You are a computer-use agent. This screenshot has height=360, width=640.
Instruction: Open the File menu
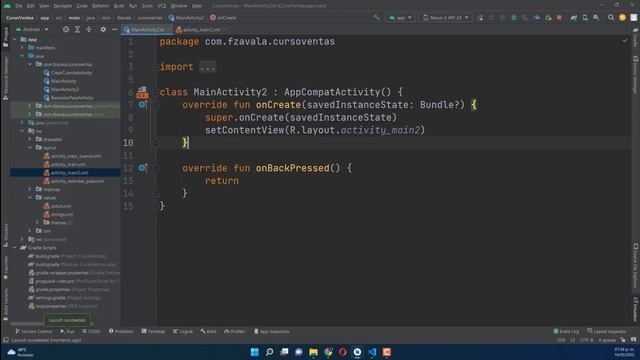pos(19,6)
